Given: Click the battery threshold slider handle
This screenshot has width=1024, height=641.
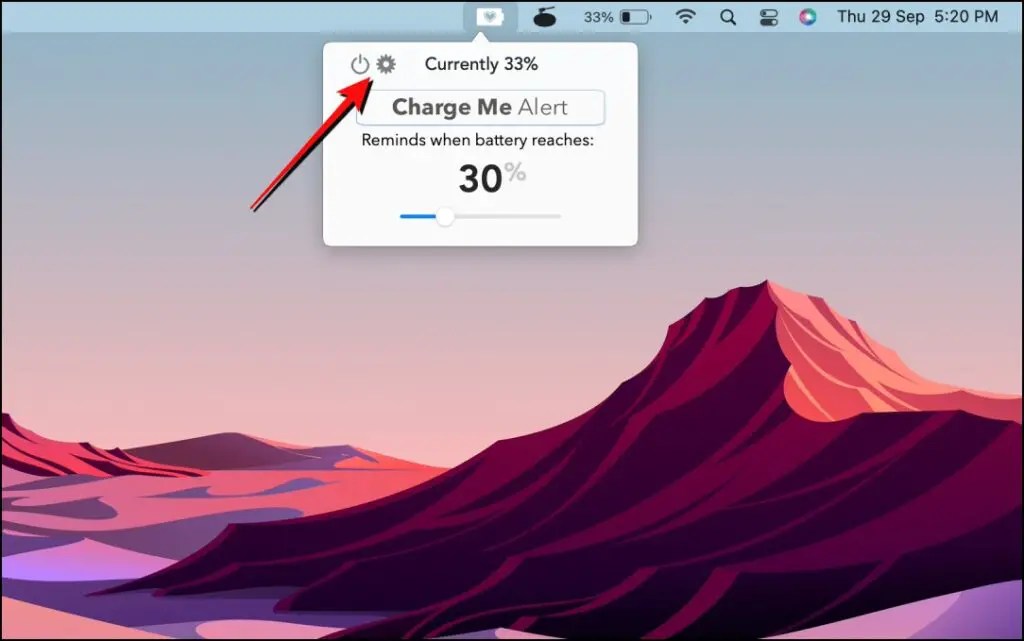Looking at the screenshot, I should tap(445, 215).
